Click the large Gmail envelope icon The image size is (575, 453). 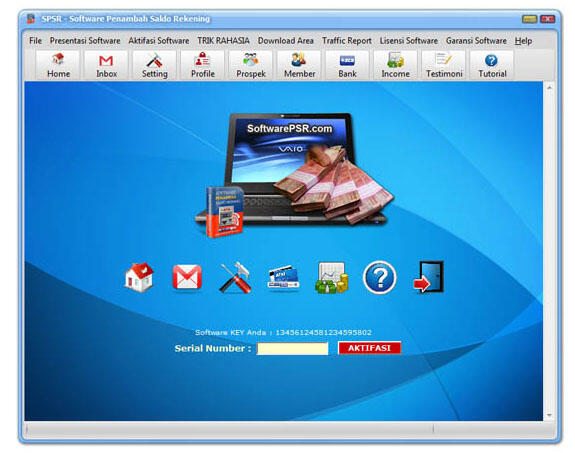tap(187, 277)
